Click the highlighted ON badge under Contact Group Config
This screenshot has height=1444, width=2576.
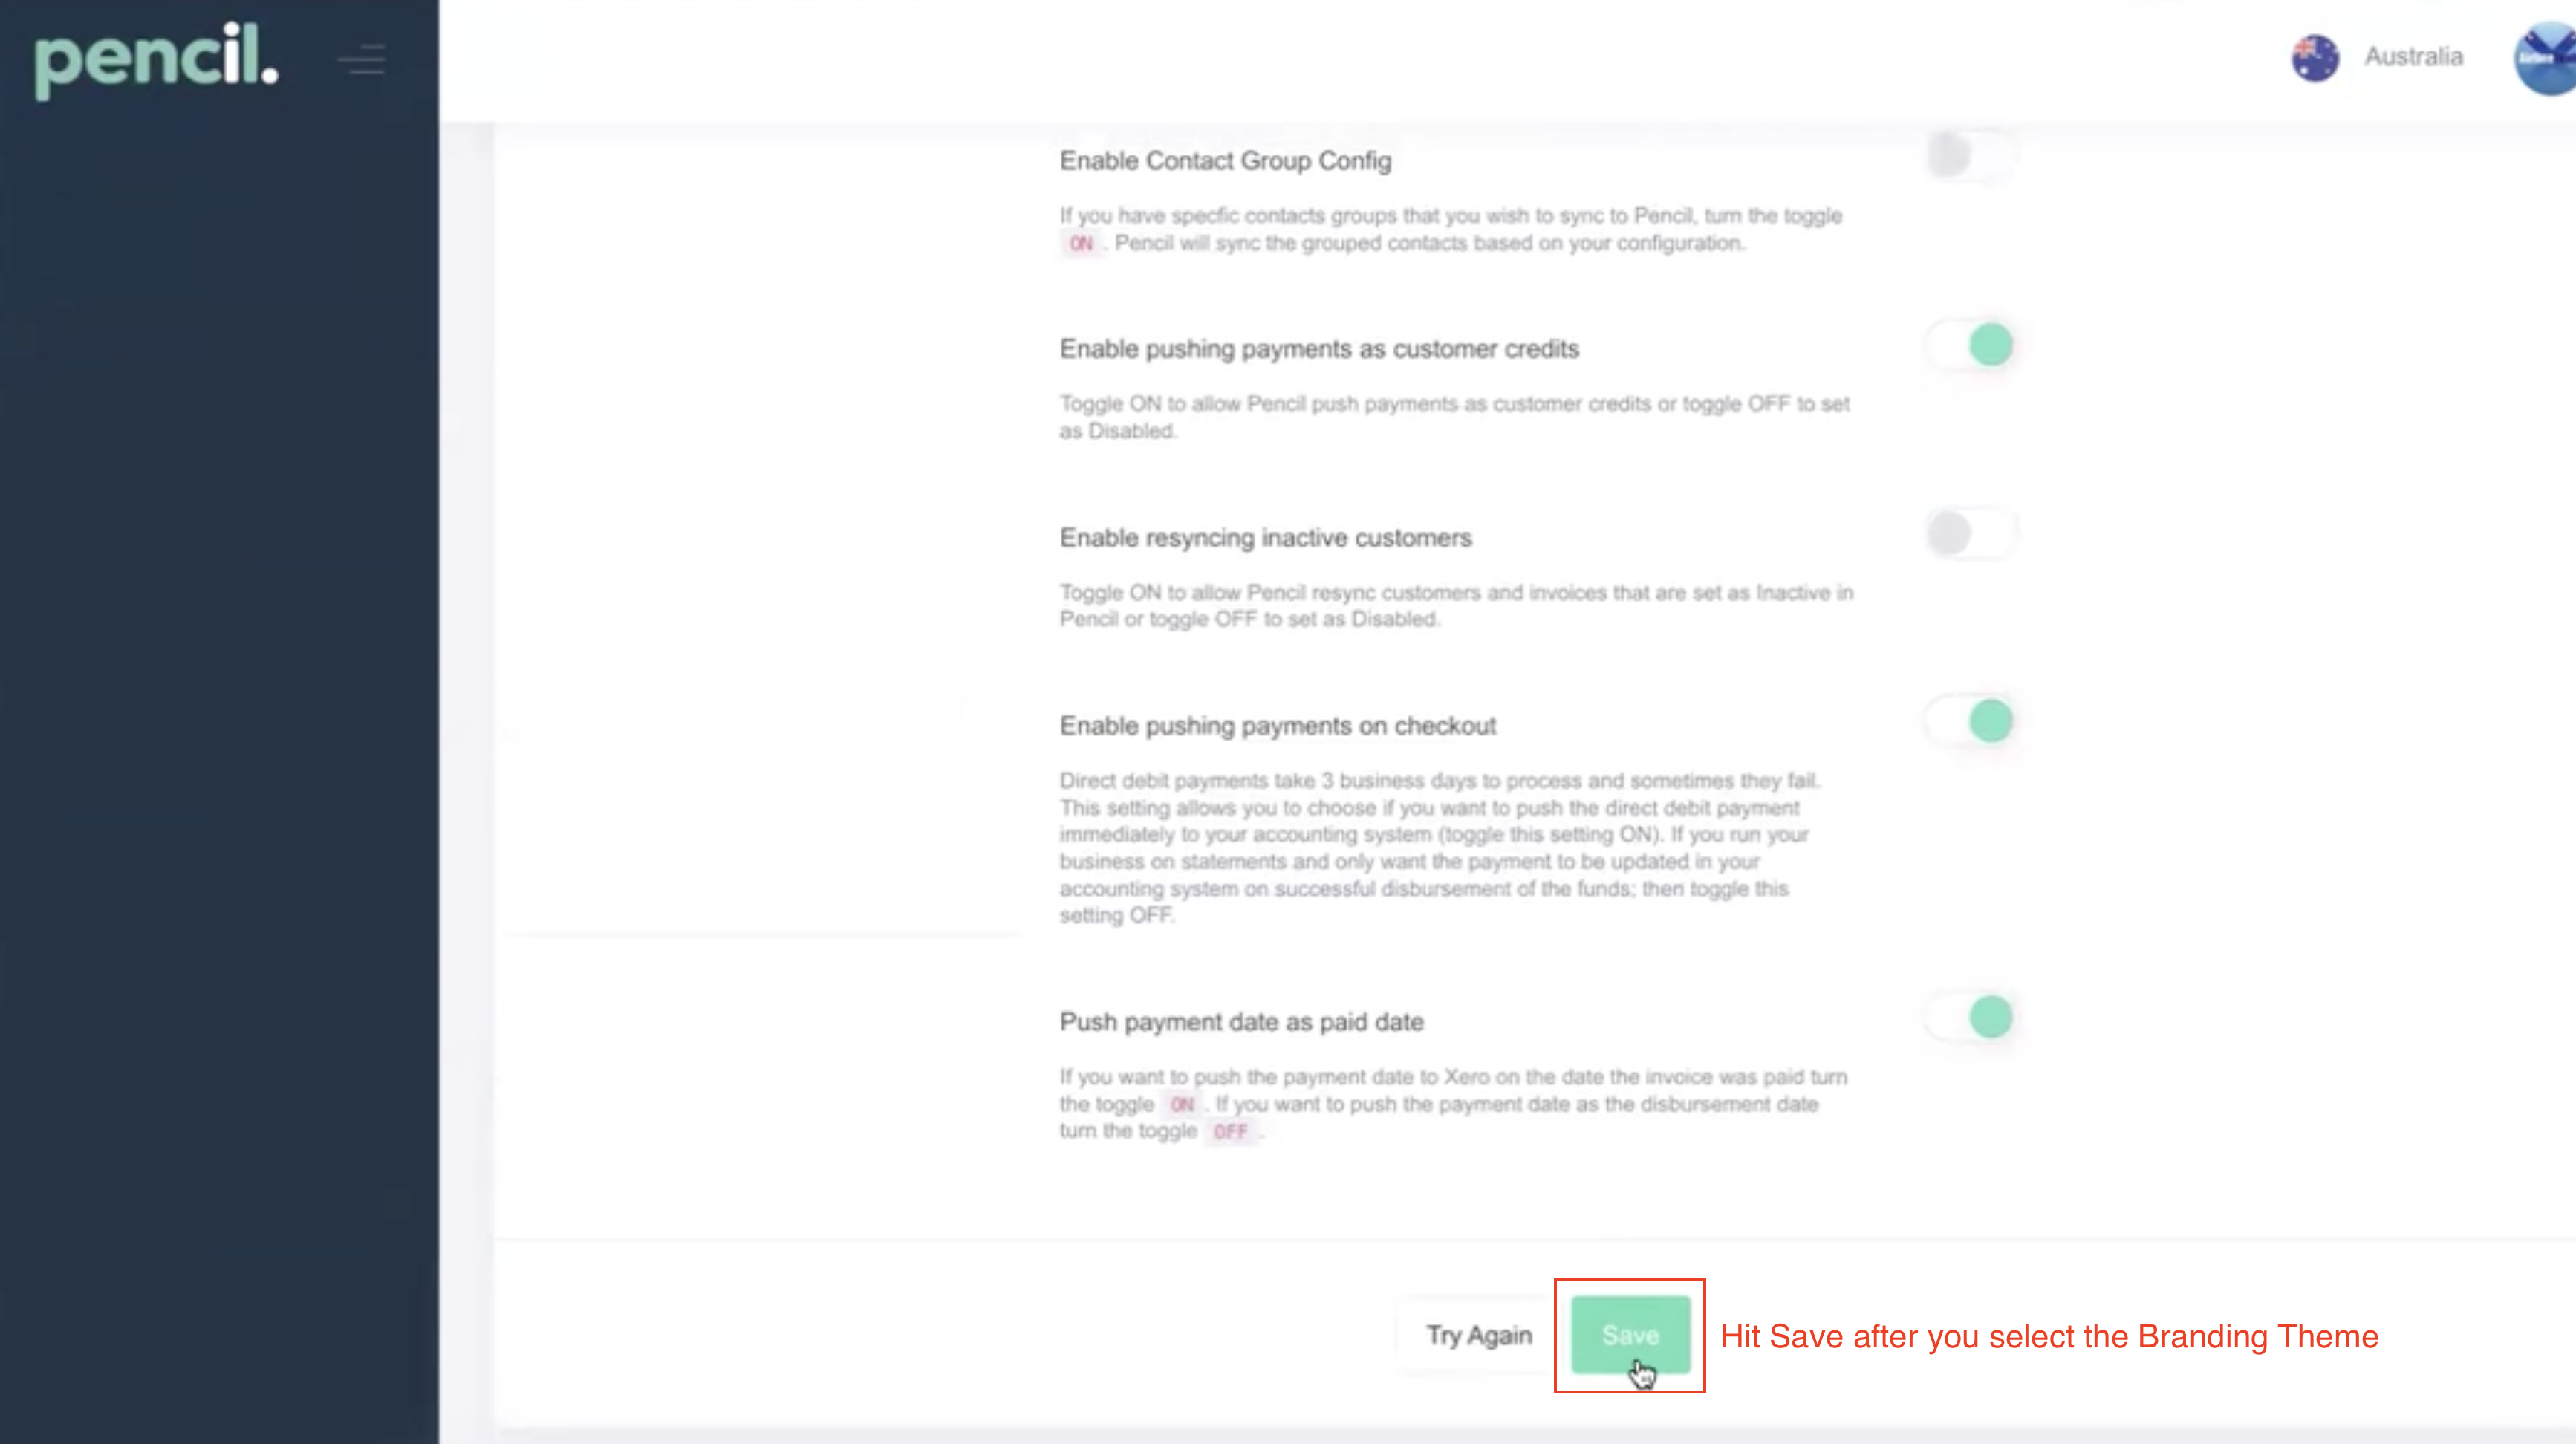point(1080,242)
